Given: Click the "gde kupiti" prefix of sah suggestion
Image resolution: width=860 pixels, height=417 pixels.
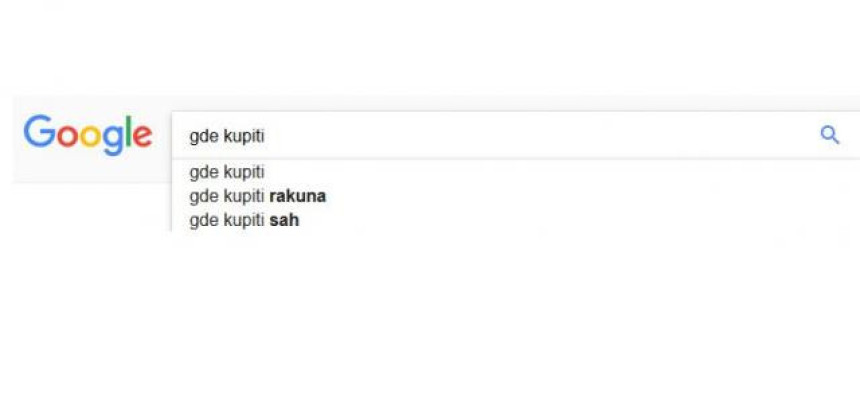Looking at the screenshot, I should (227, 220).
